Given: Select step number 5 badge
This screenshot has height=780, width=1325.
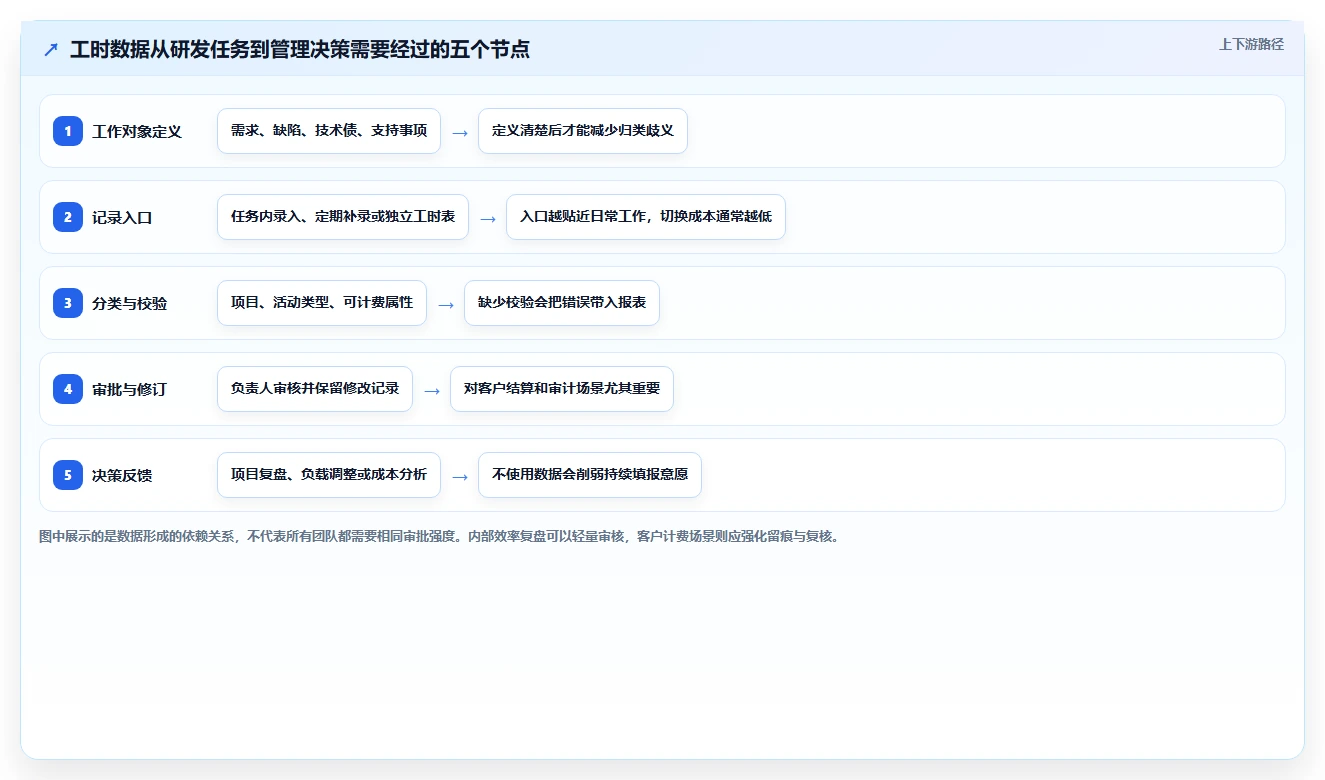Looking at the screenshot, I should tap(68, 475).
